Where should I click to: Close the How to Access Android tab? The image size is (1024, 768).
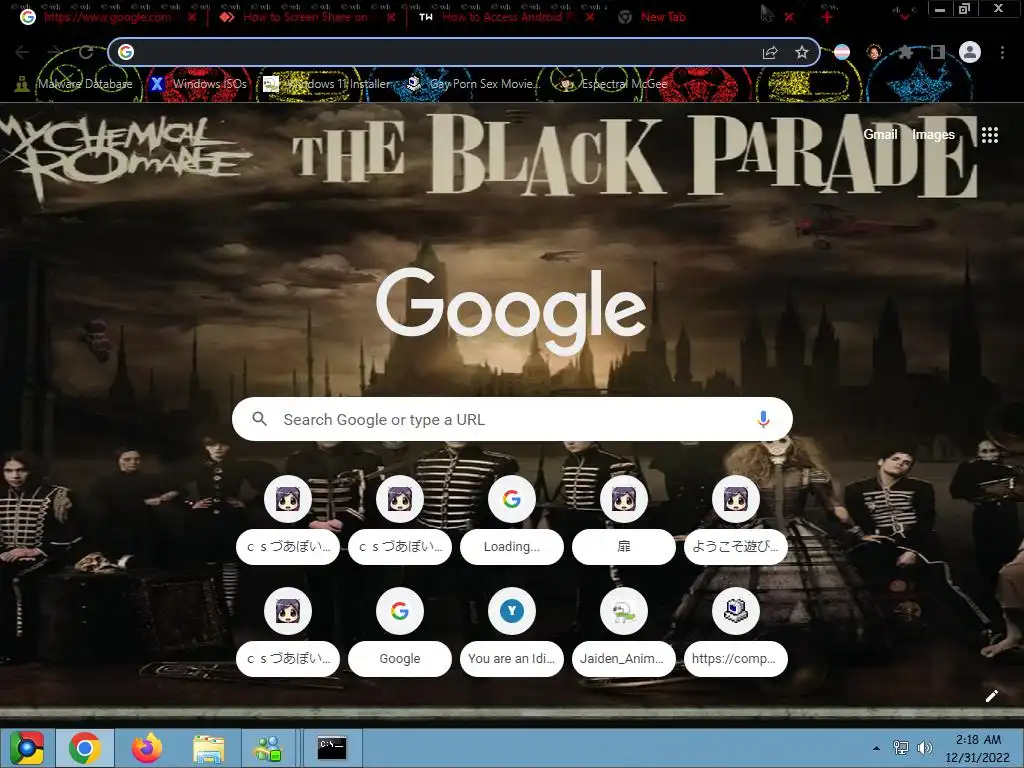point(590,17)
